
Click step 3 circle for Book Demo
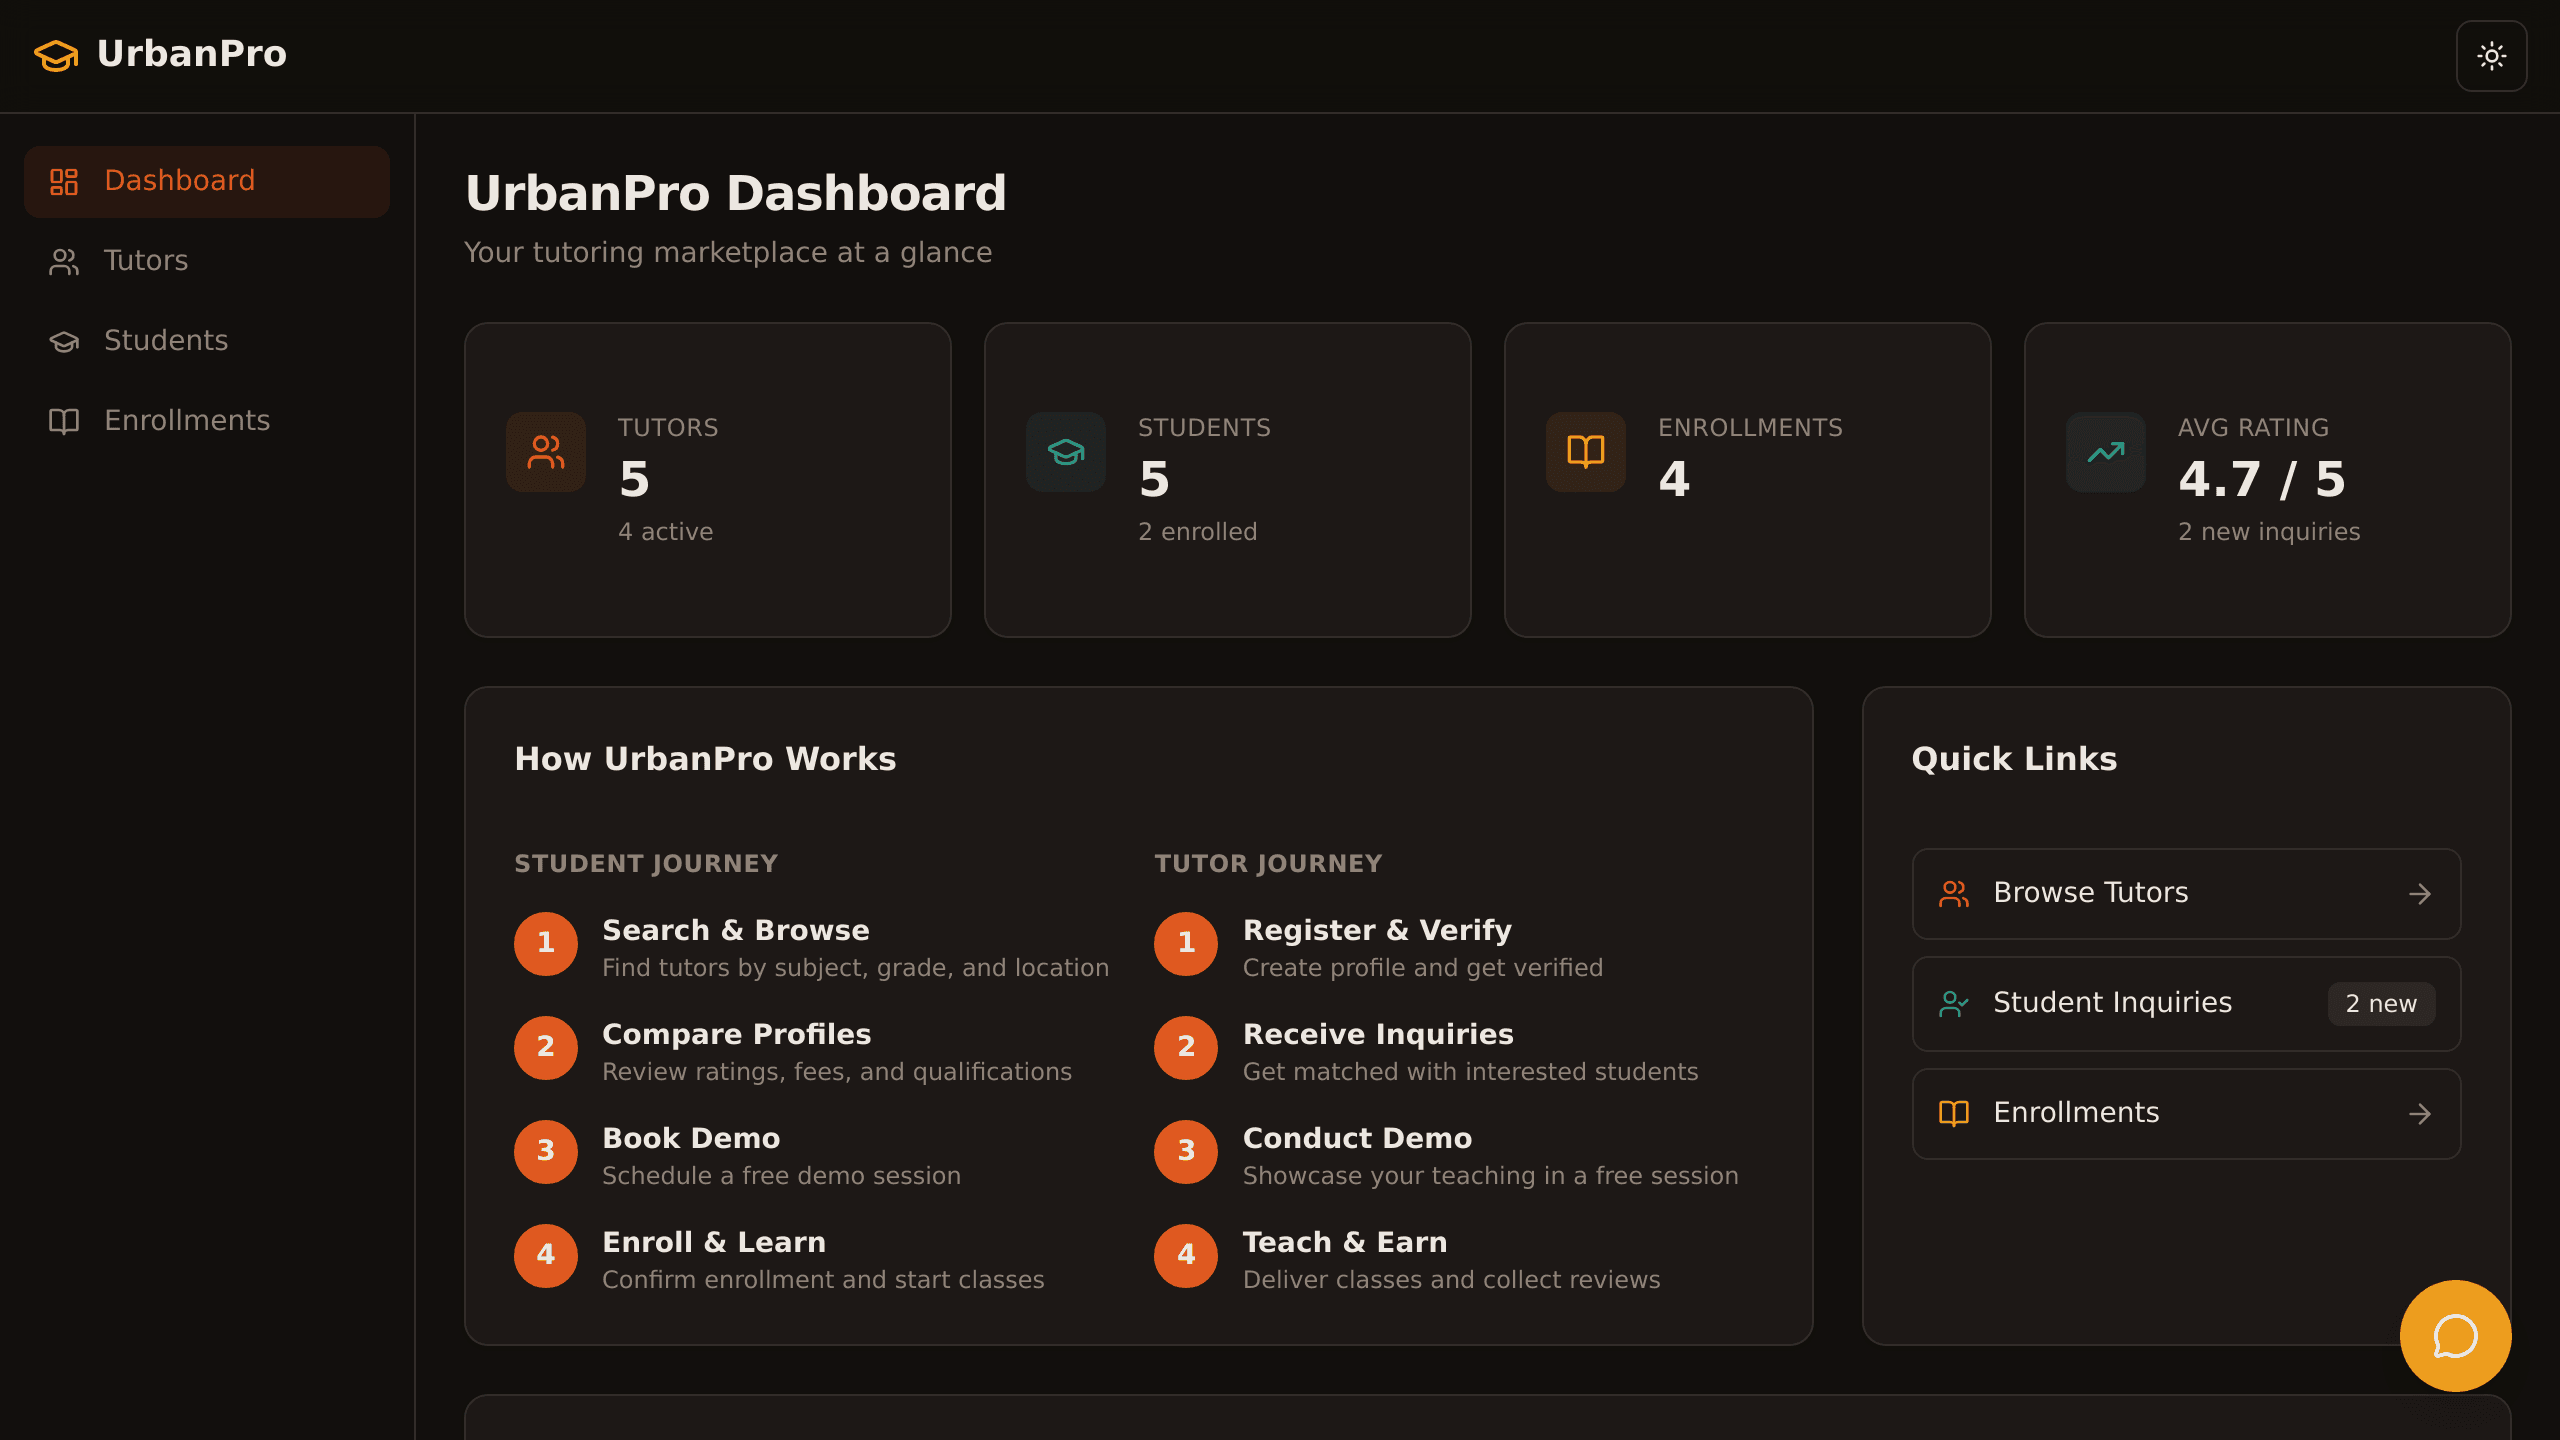[546, 1151]
